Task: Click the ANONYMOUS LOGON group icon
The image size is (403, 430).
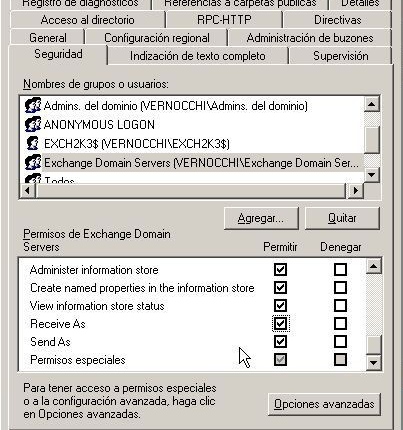Action: (x=33, y=124)
